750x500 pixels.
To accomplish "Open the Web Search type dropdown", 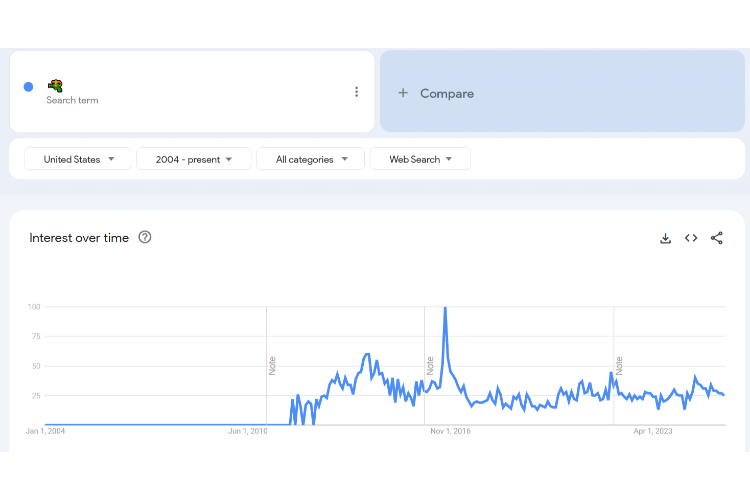I will [420, 159].
